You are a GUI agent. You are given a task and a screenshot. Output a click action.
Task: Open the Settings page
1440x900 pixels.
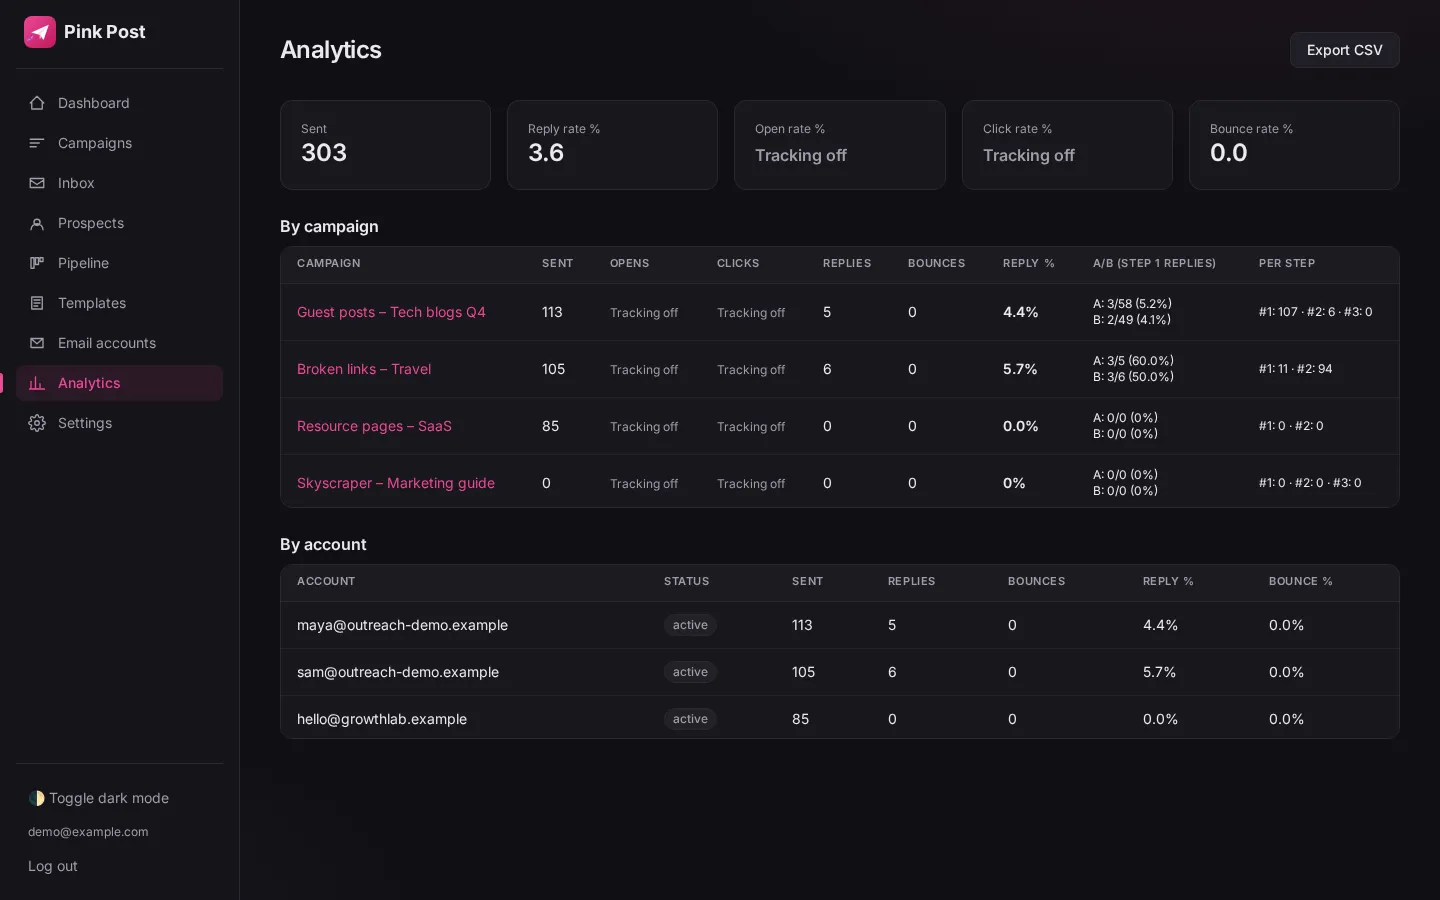click(x=119, y=423)
